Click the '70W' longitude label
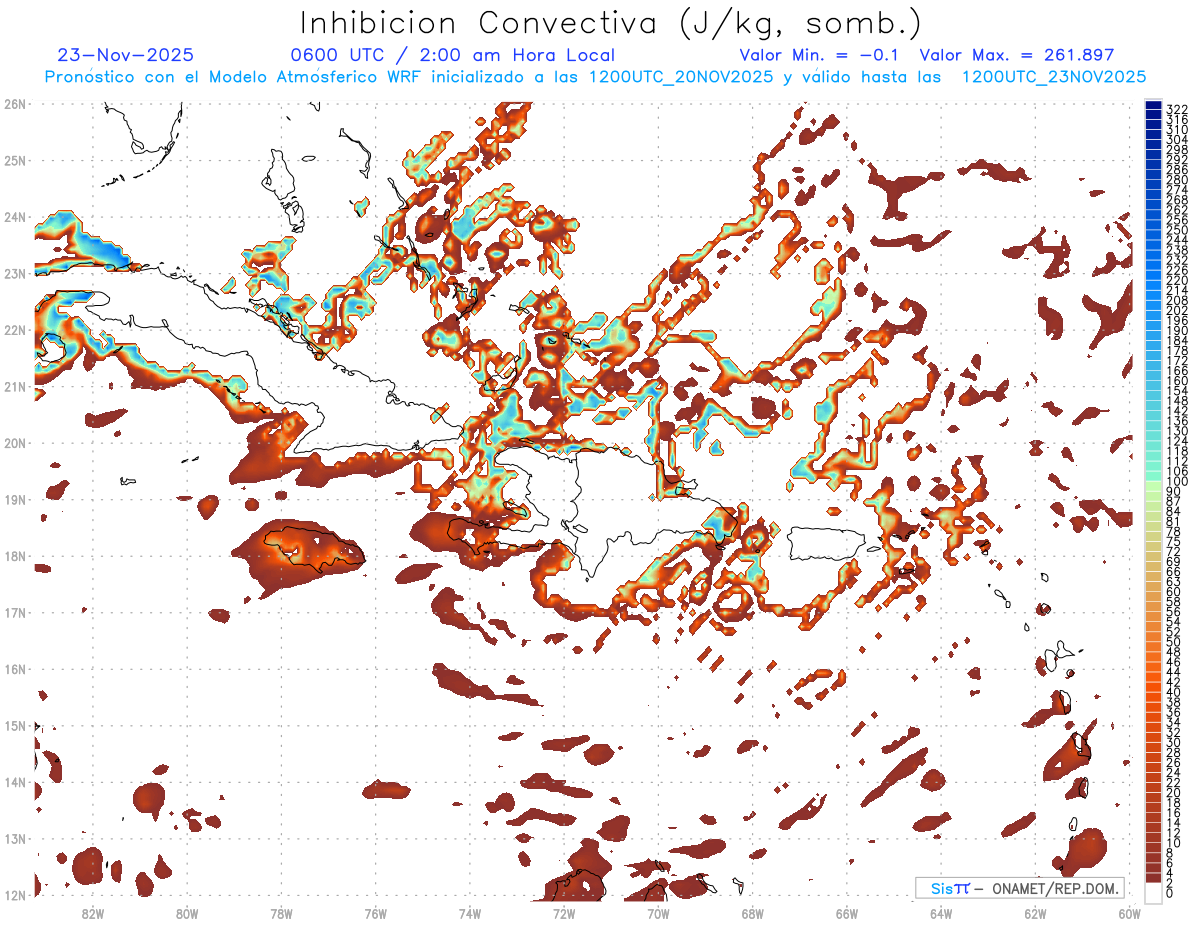Viewport: 1200px width, 927px height. (658, 913)
